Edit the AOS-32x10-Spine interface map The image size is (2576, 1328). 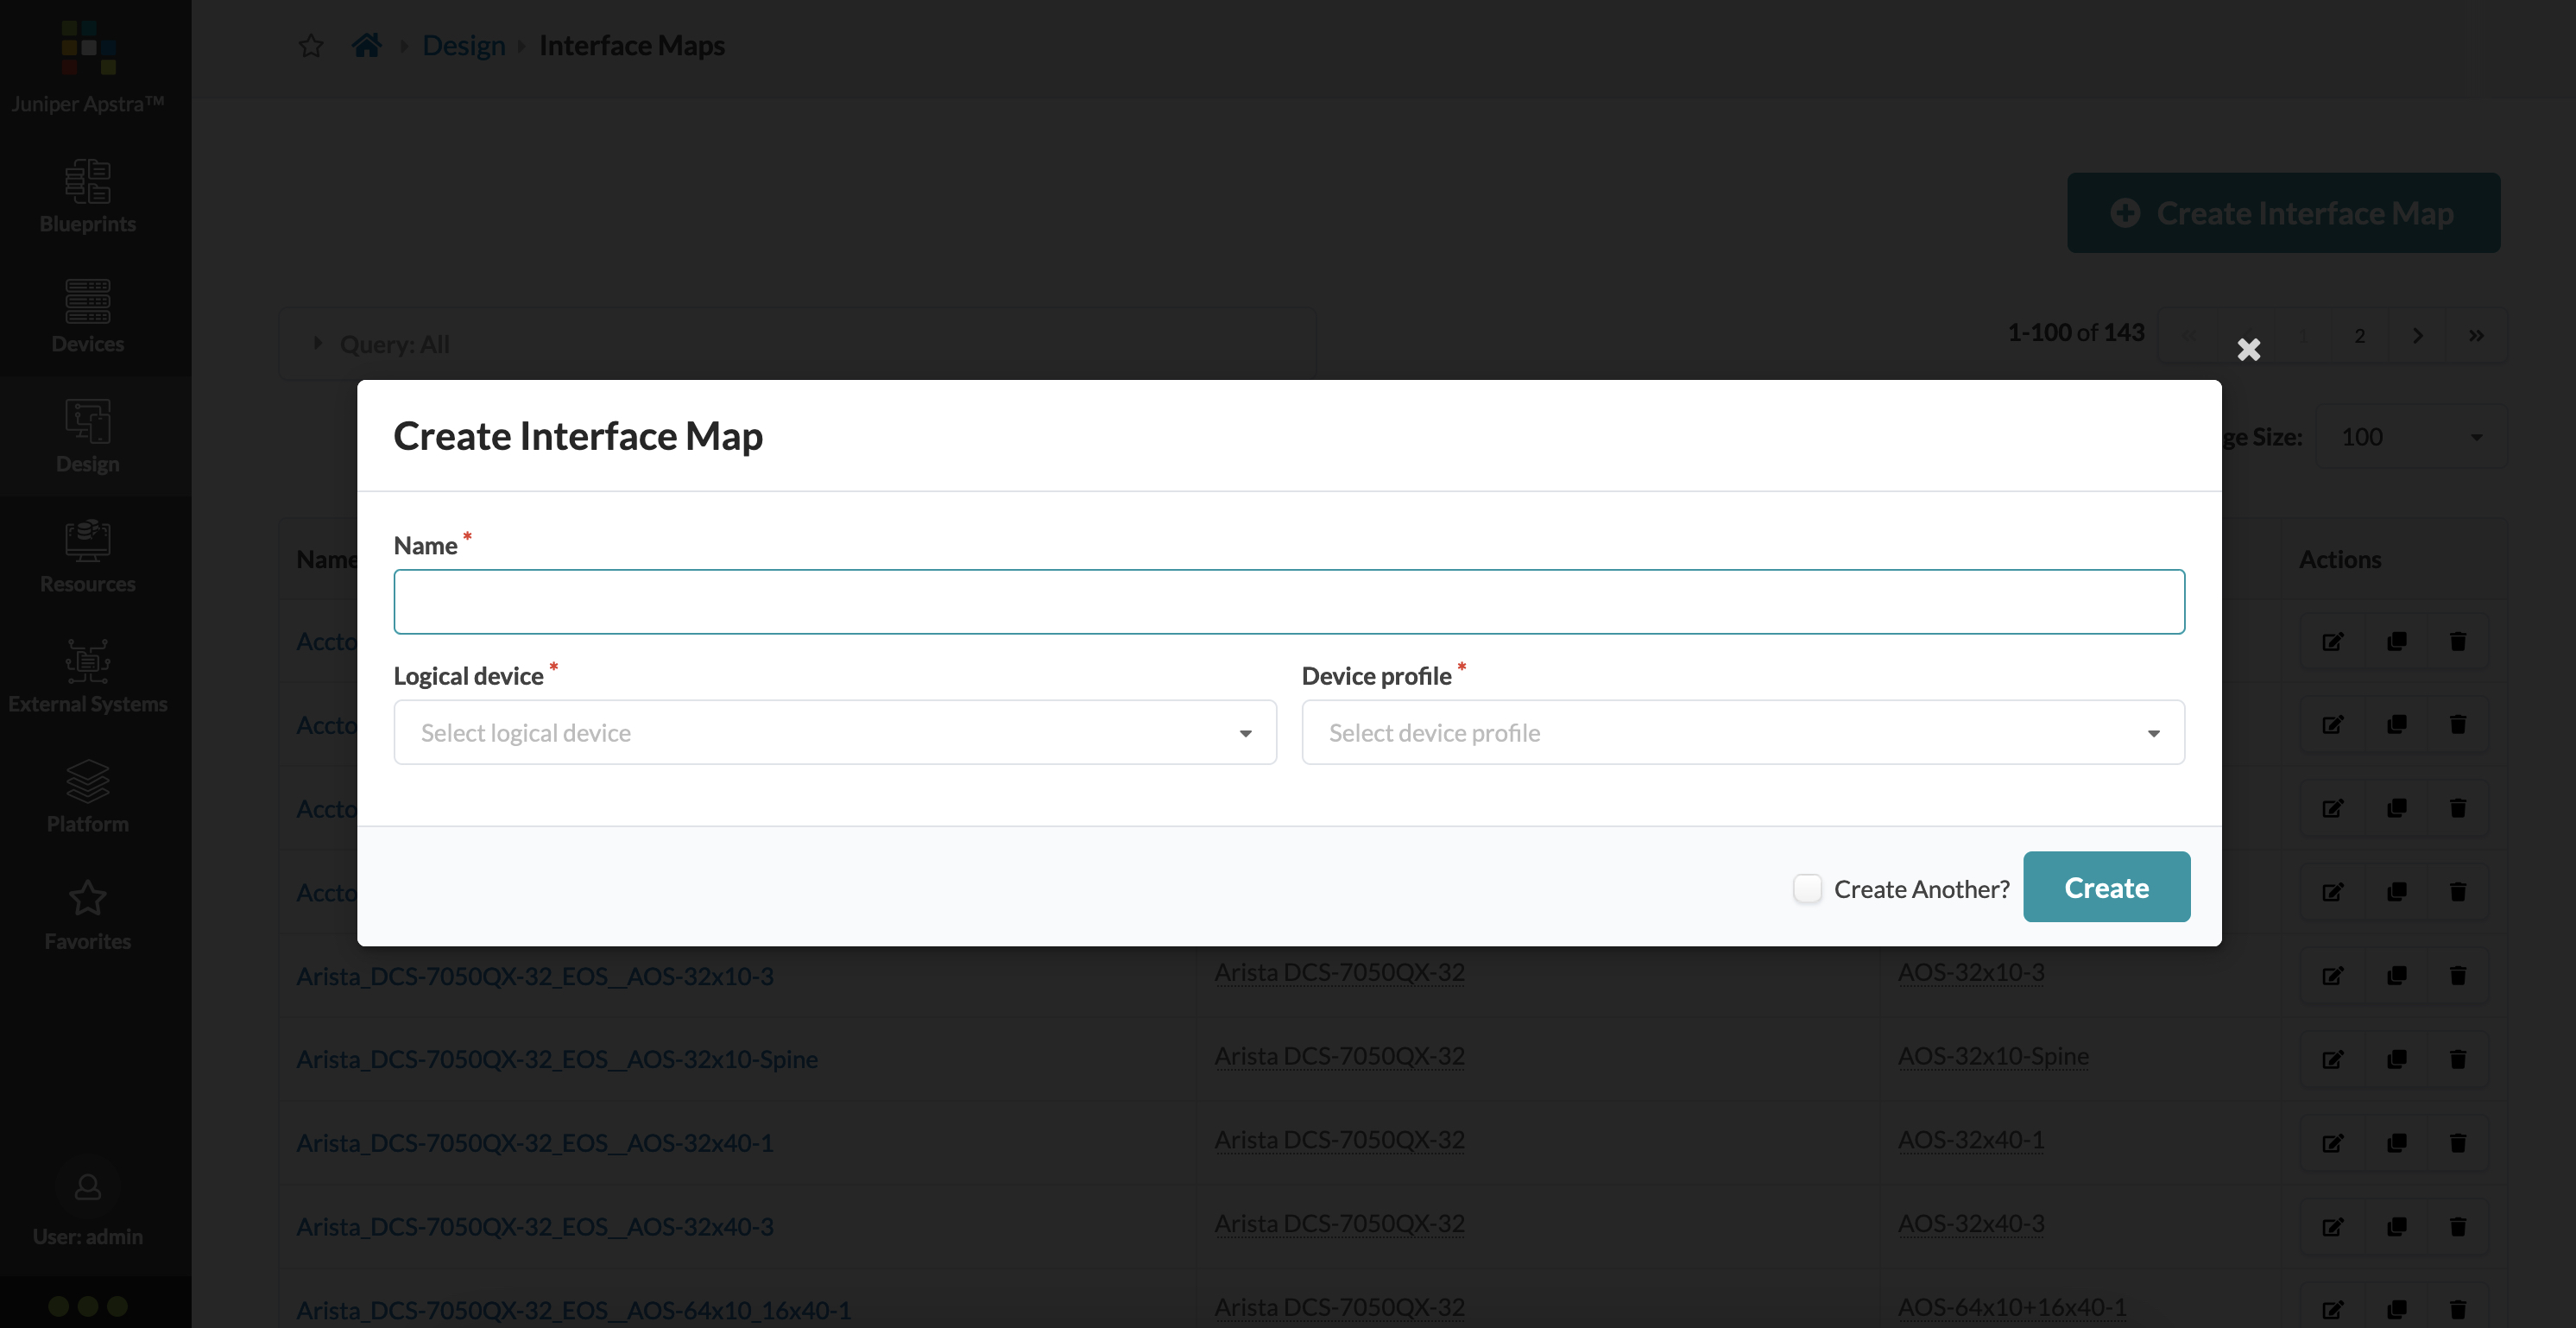point(2332,1059)
